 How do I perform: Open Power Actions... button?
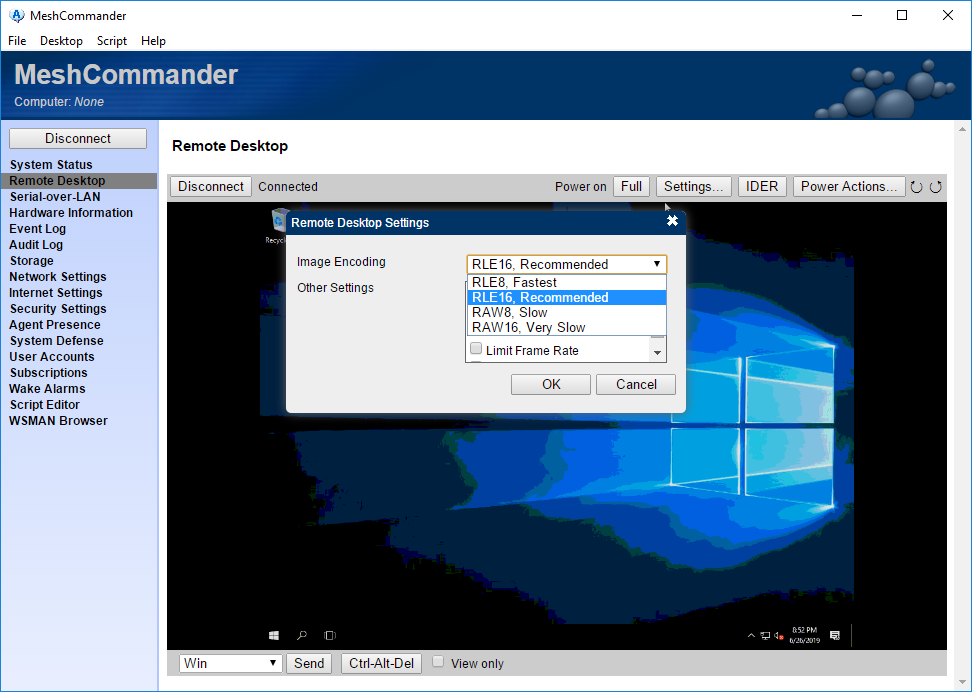(849, 187)
